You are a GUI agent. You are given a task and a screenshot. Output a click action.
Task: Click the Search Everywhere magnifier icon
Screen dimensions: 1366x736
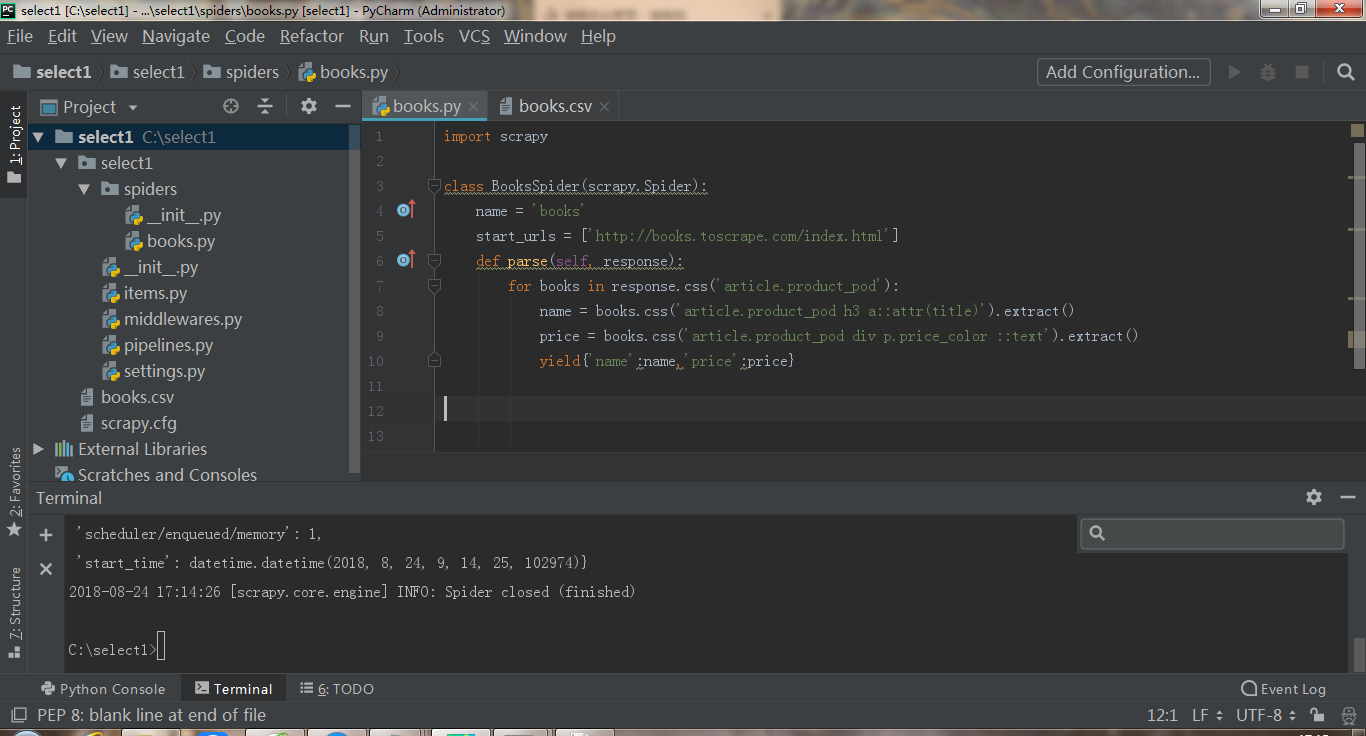(1346, 72)
